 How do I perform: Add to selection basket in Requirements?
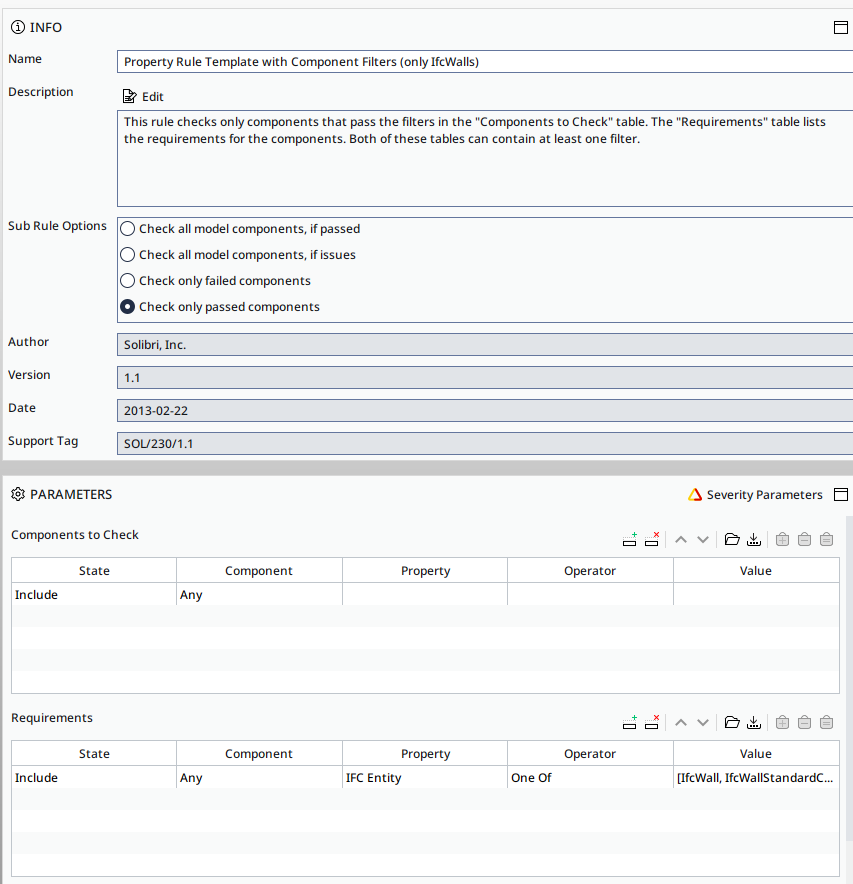783,722
